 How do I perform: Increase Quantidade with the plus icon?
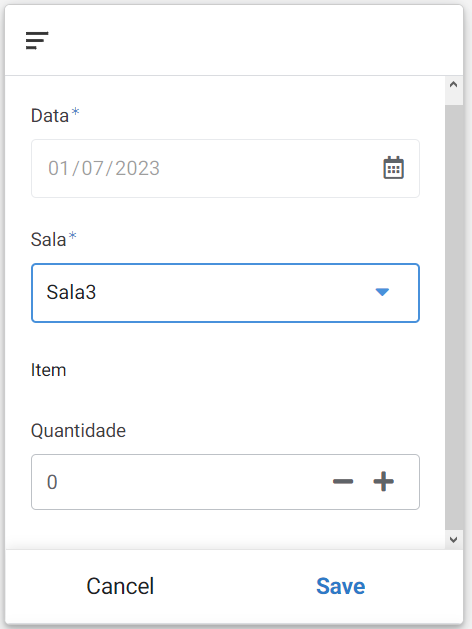pyautogui.click(x=383, y=481)
